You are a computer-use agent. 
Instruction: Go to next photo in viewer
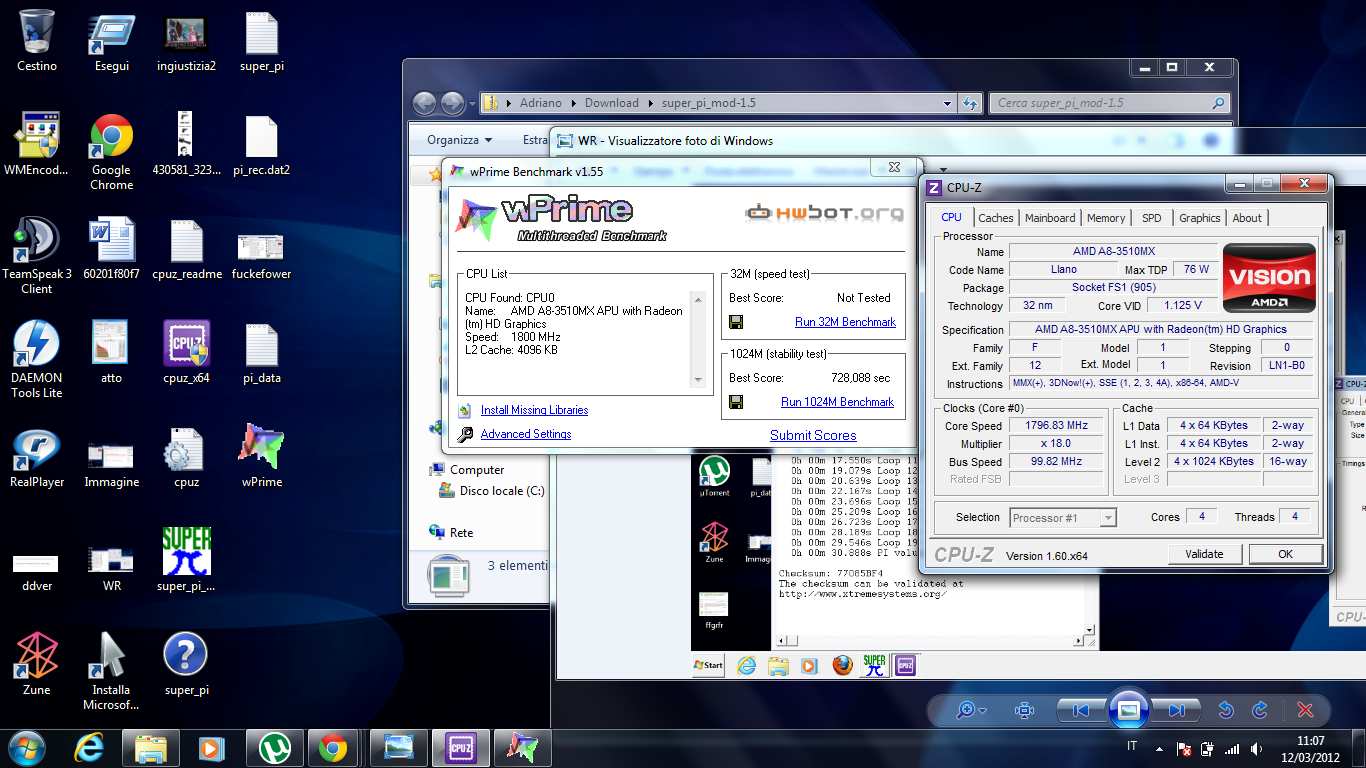point(1176,711)
